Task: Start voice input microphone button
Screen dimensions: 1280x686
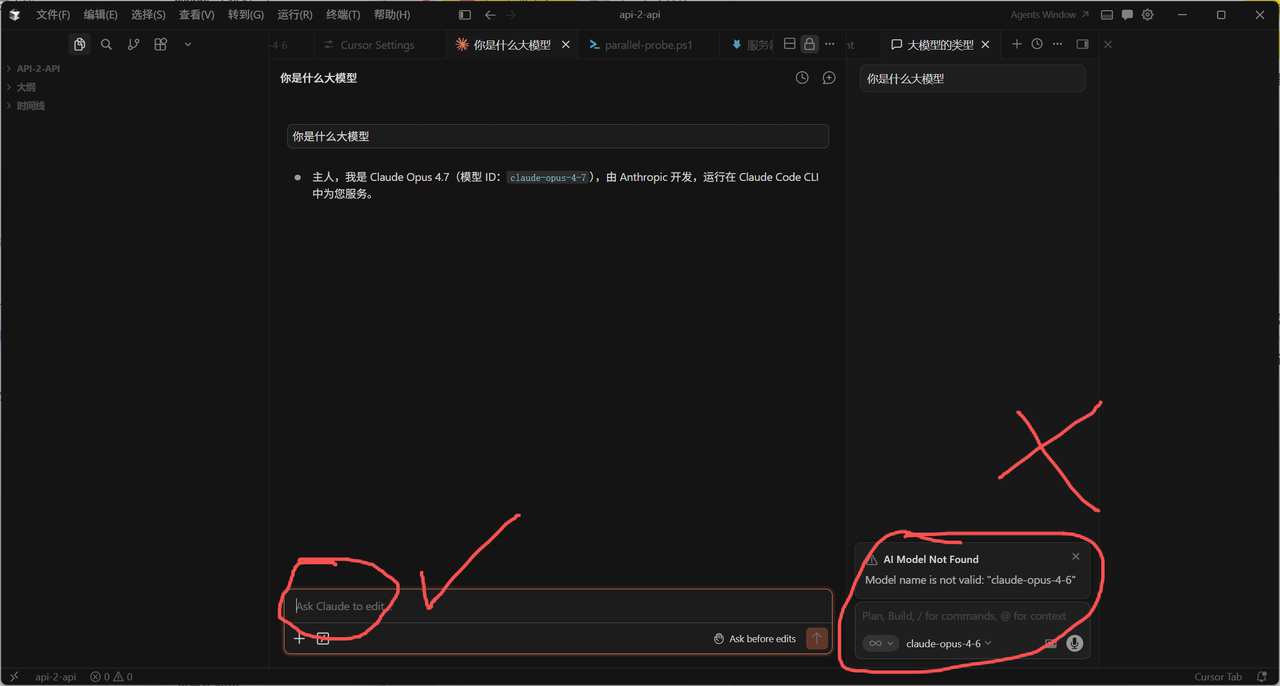Action: tap(1075, 643)
